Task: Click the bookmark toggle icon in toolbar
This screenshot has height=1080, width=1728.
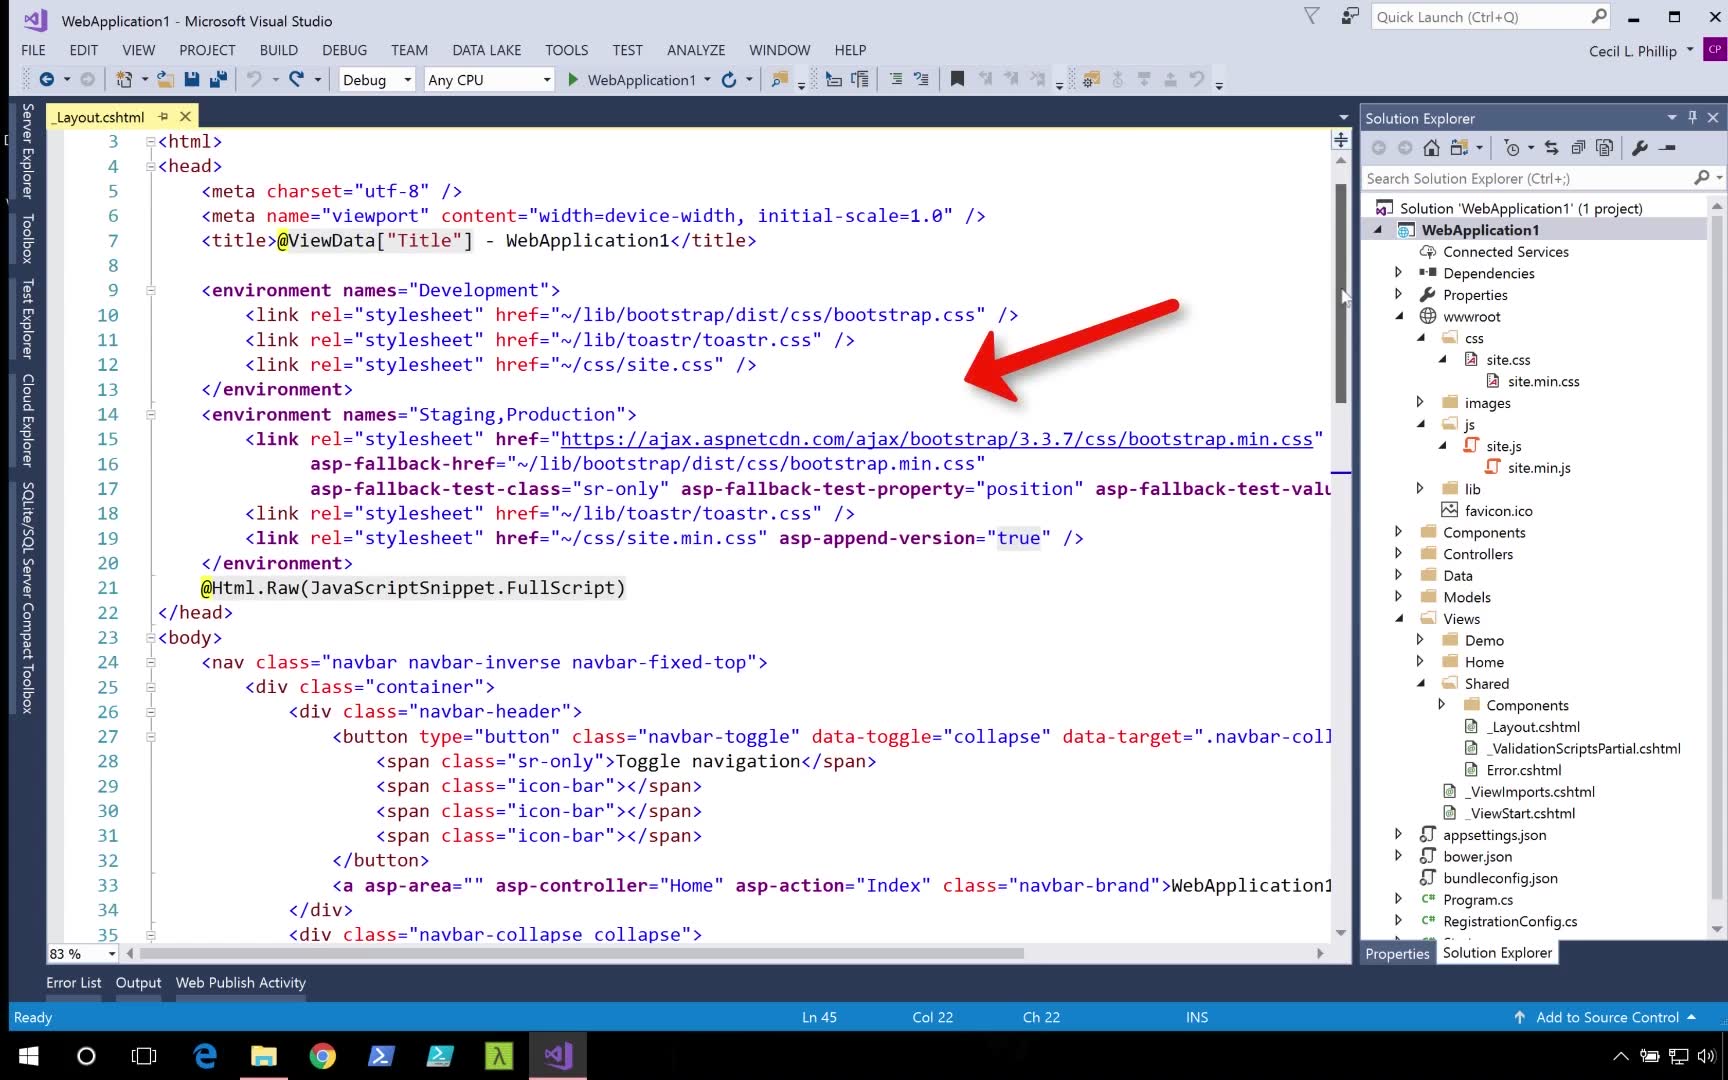Action: pyautogui.click(x=957, y=79)
